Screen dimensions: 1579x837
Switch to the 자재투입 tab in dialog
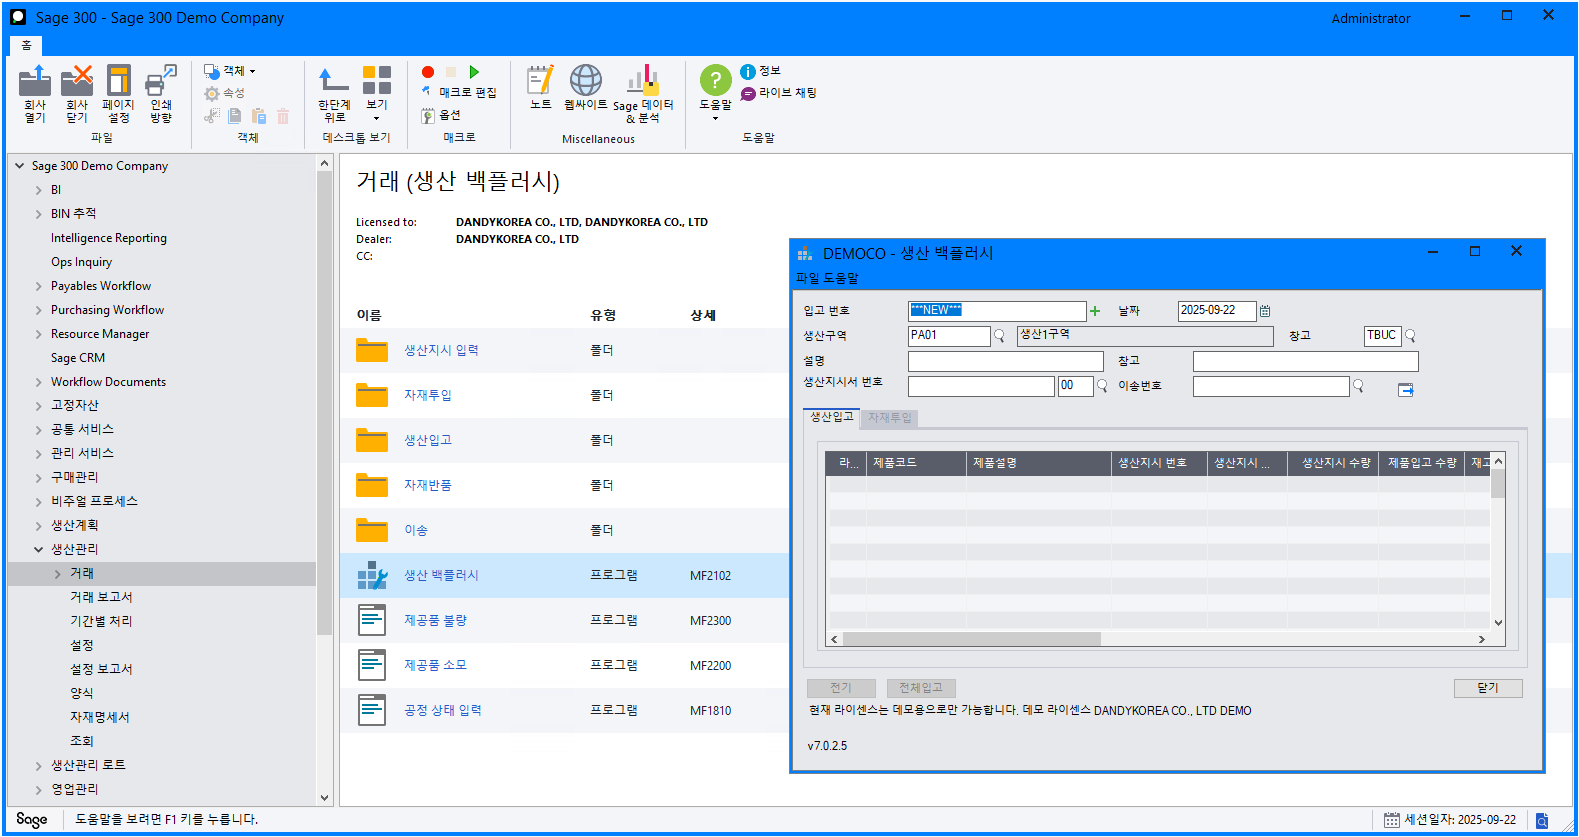(x=890, y=418)
